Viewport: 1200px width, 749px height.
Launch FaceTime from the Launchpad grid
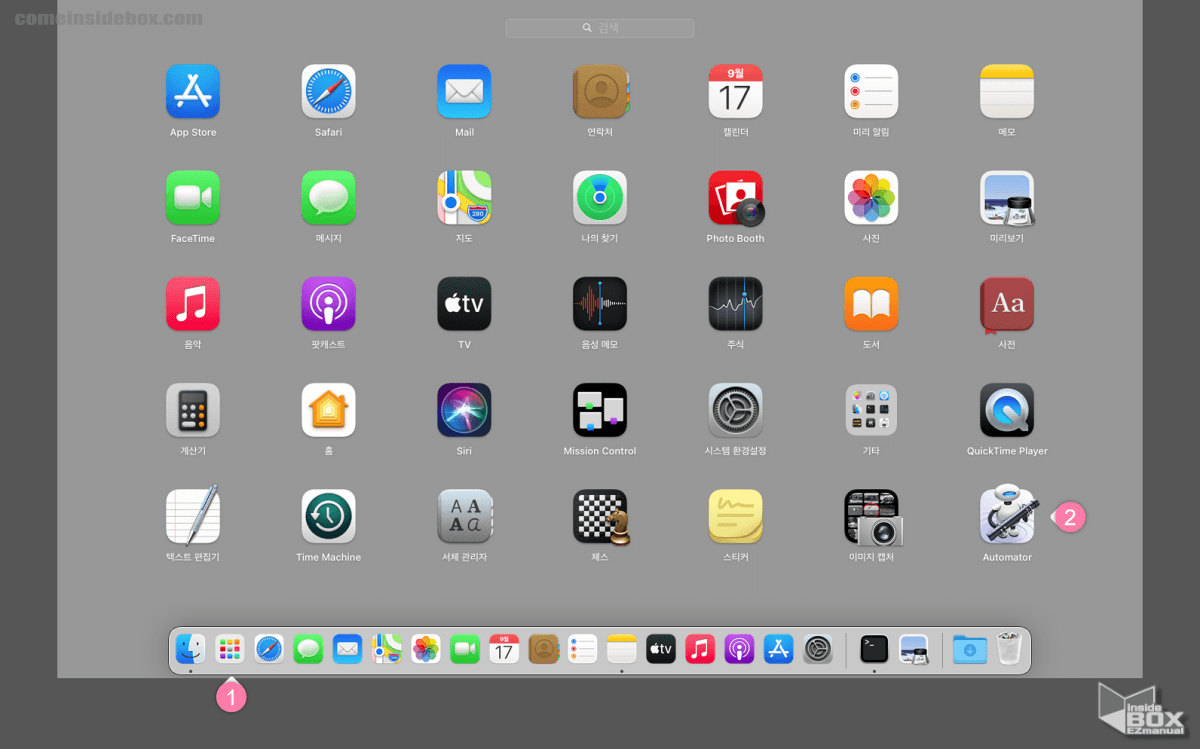tap(193, 198)
